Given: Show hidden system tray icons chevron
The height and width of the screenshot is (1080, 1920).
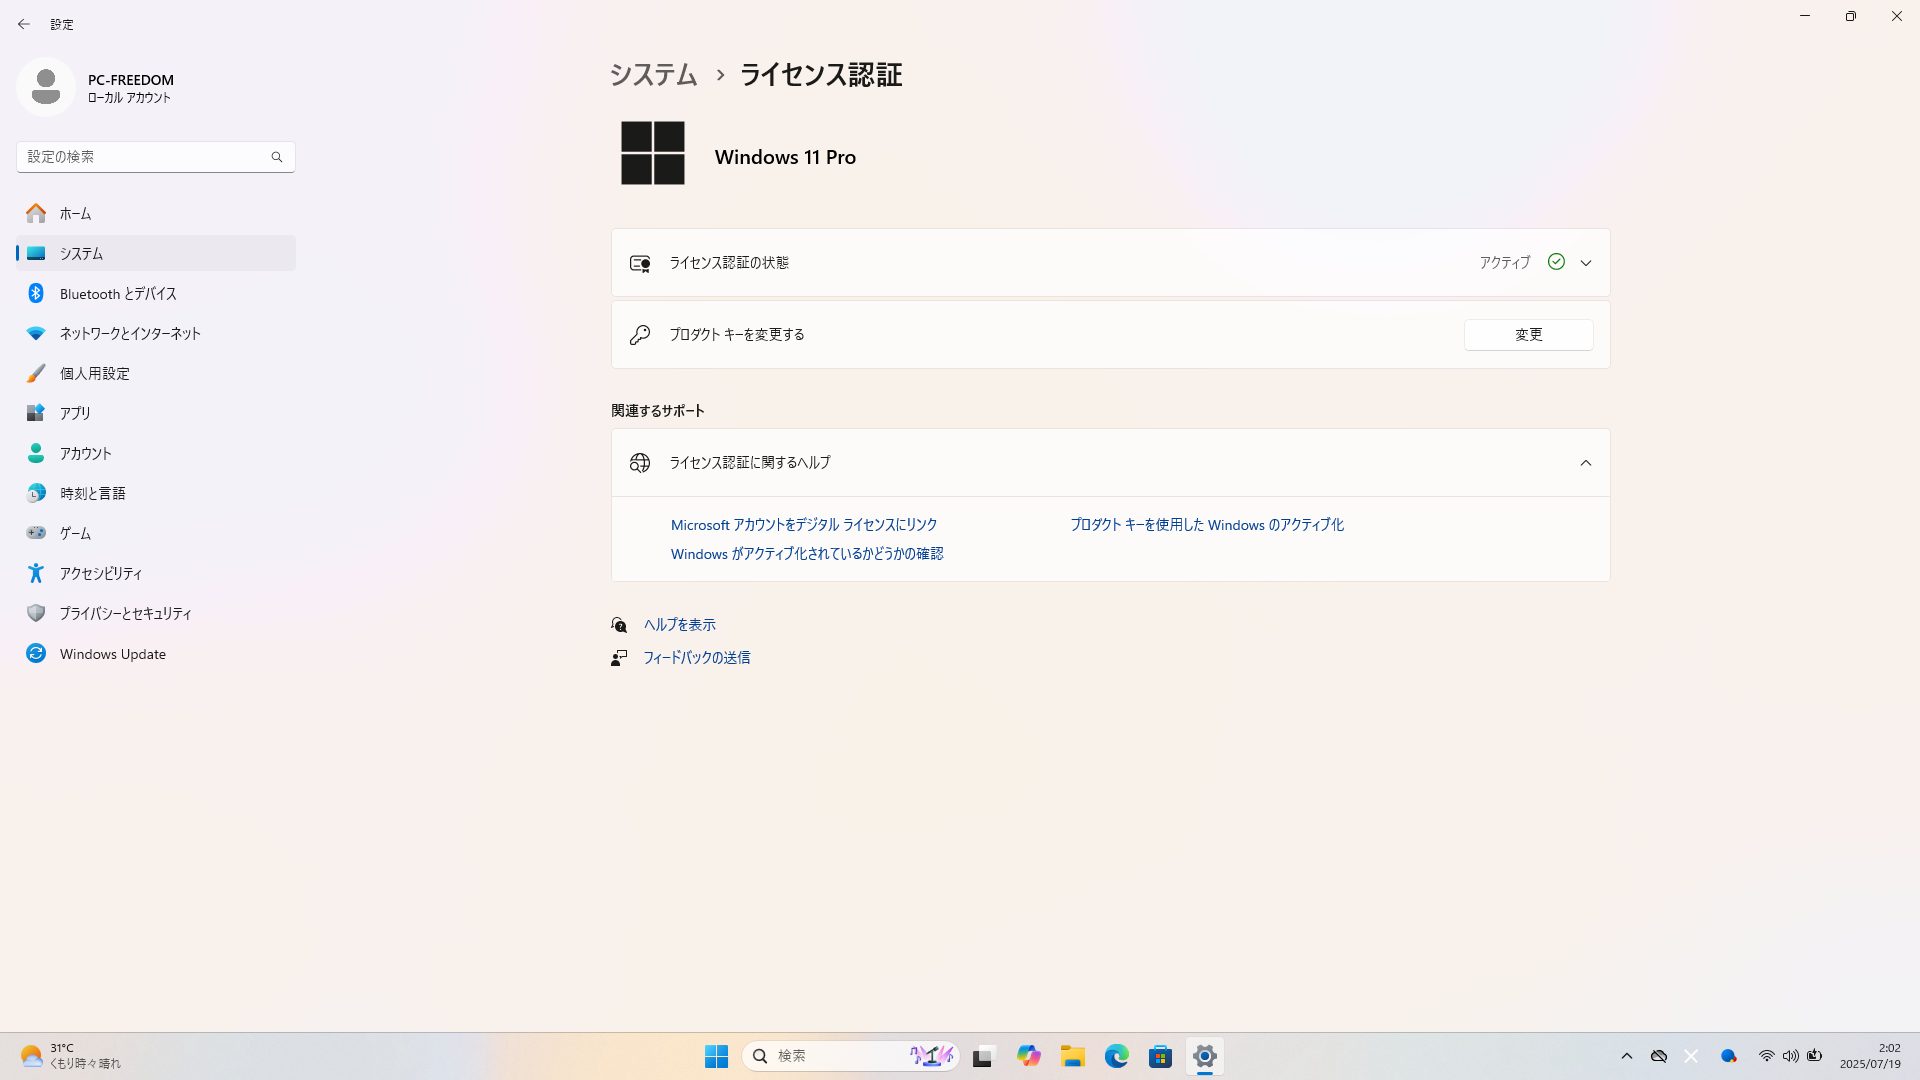Looking at the screenshot, I should click(x=1626, y=1056).
